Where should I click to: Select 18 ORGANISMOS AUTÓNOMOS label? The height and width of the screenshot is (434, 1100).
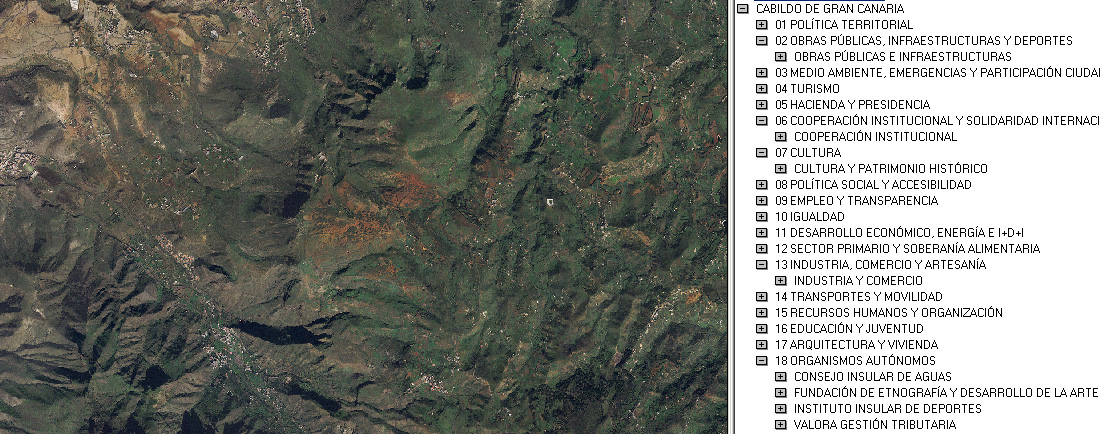[x=855, y=361]
